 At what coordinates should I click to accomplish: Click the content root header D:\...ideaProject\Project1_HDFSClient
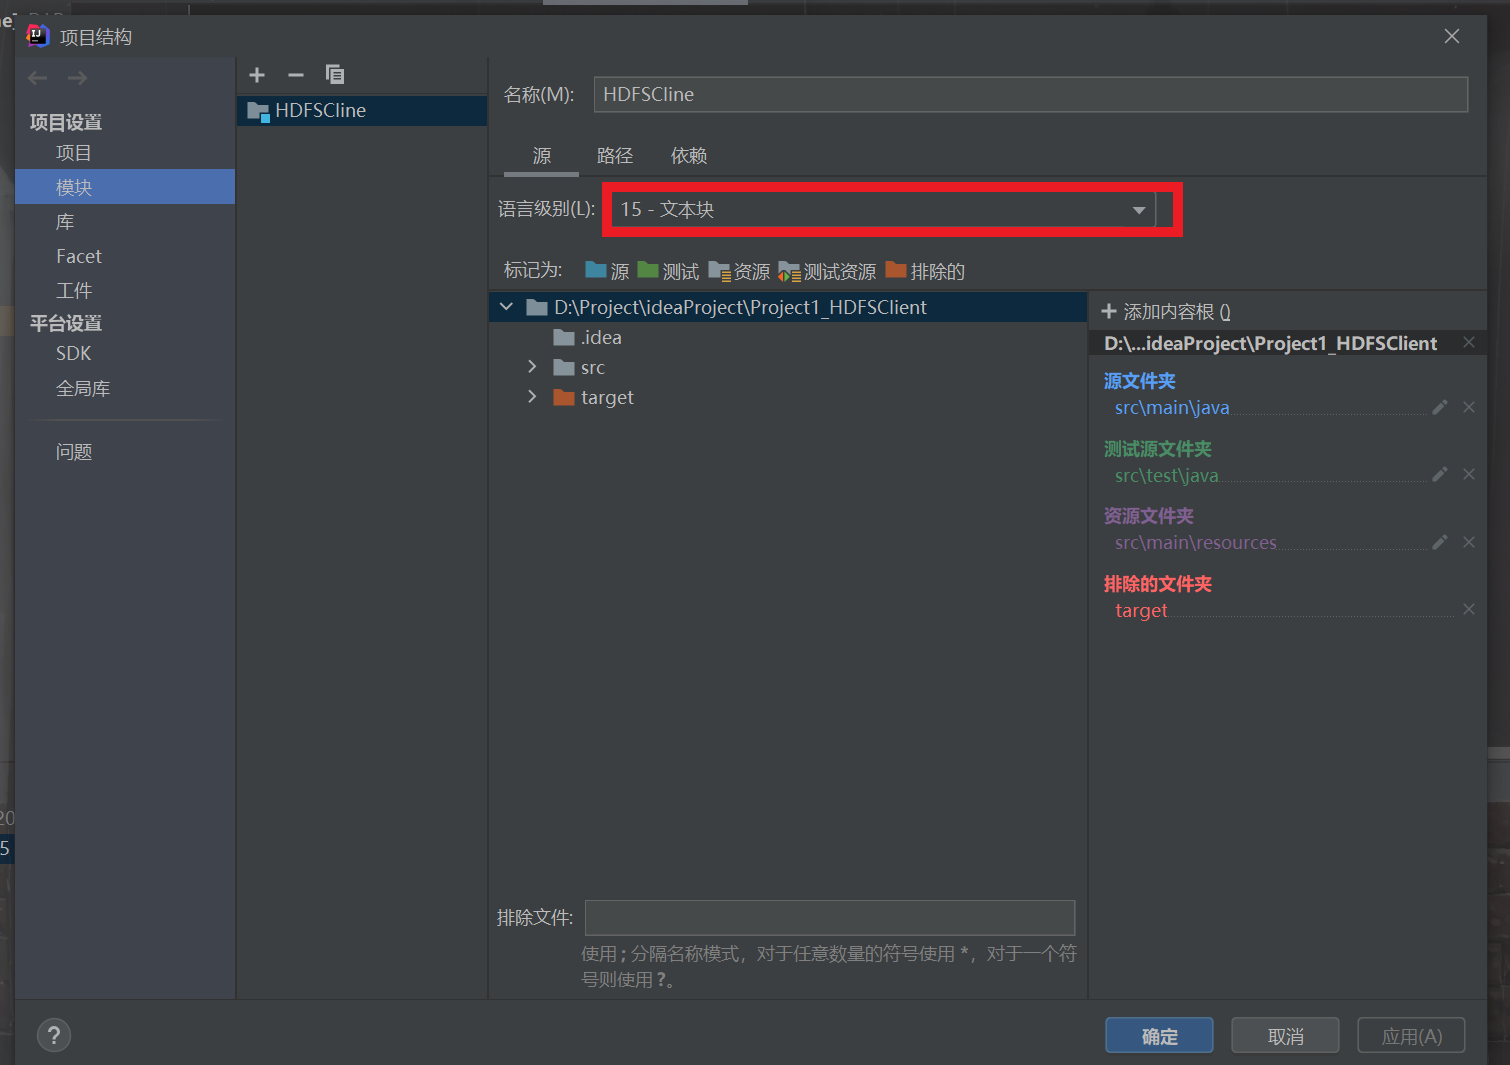1270,343
